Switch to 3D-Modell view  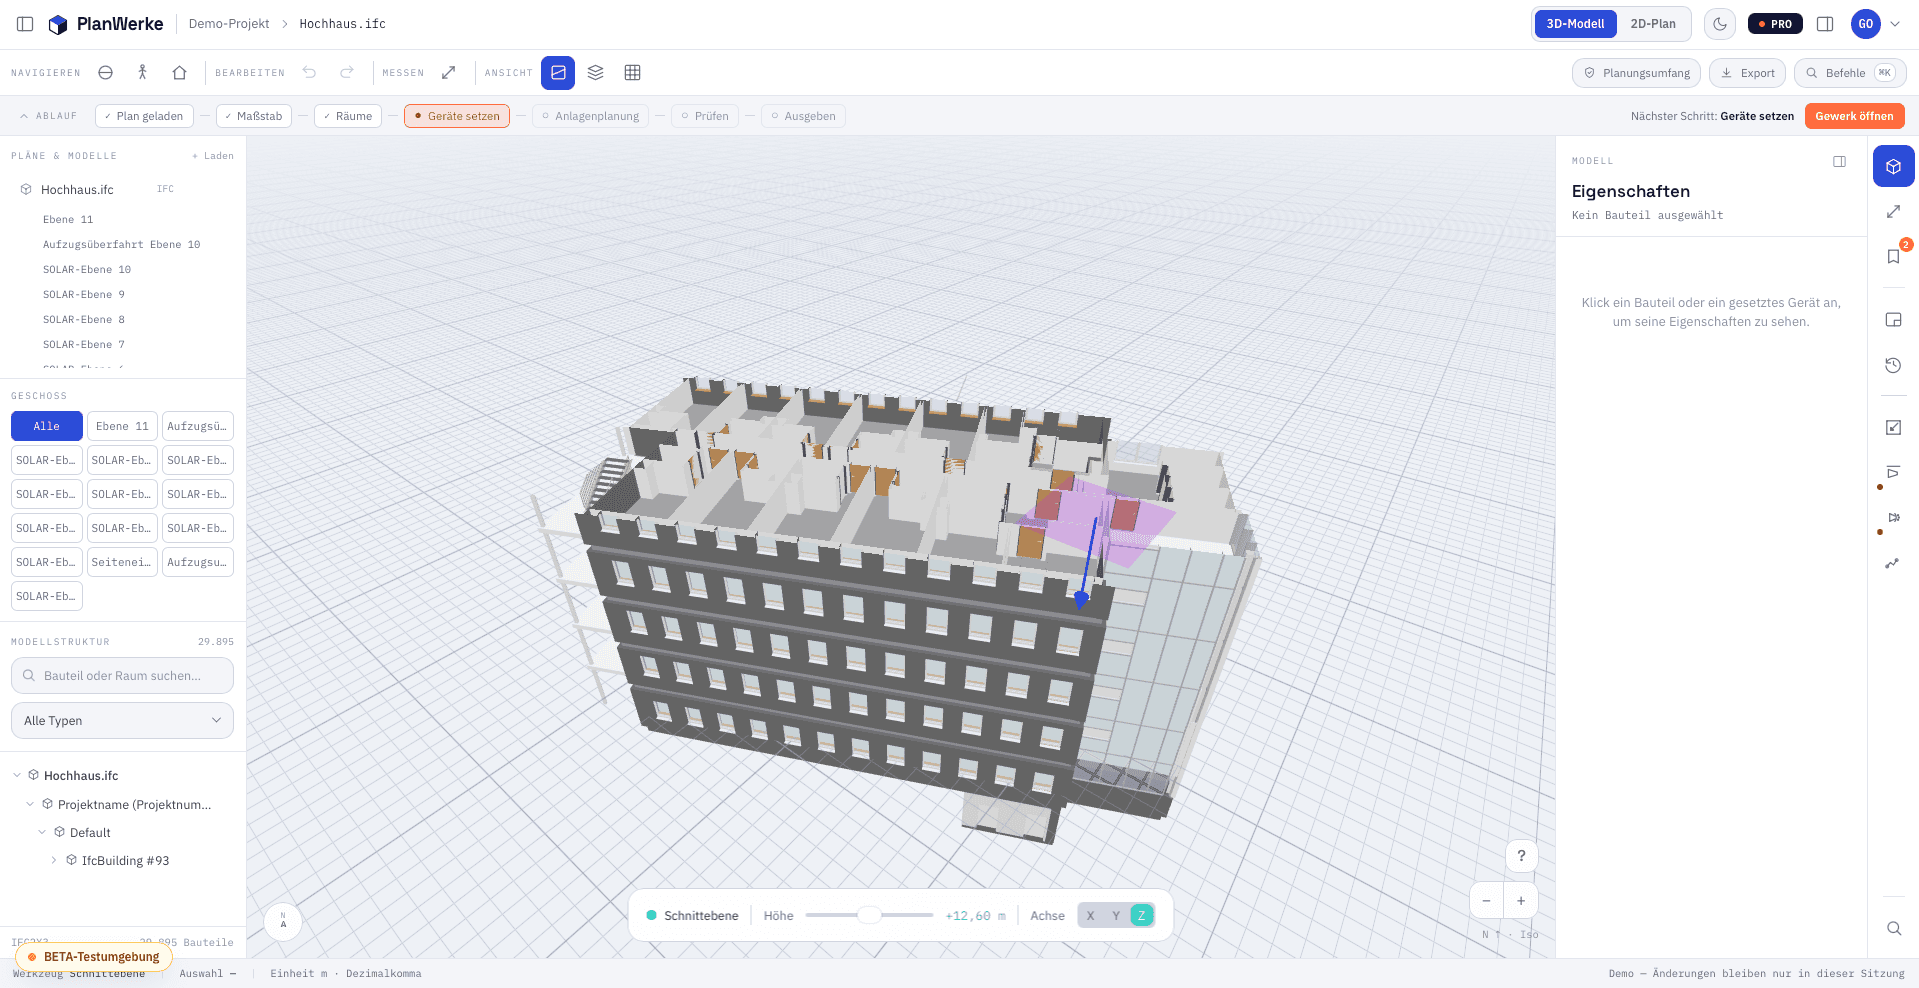(1576, 24)
